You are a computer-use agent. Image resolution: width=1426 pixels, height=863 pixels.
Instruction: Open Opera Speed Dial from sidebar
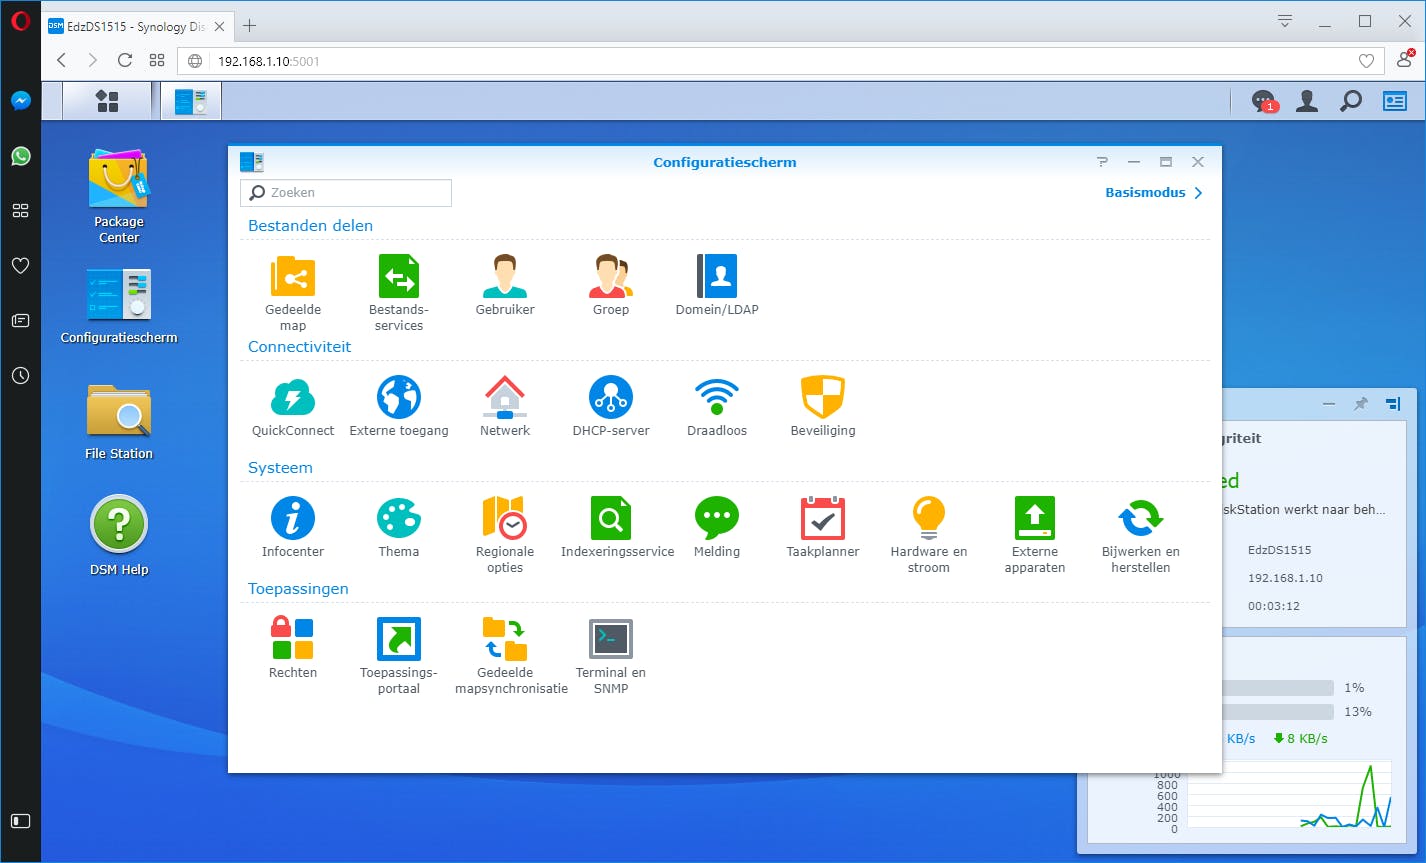coord(20,211)
